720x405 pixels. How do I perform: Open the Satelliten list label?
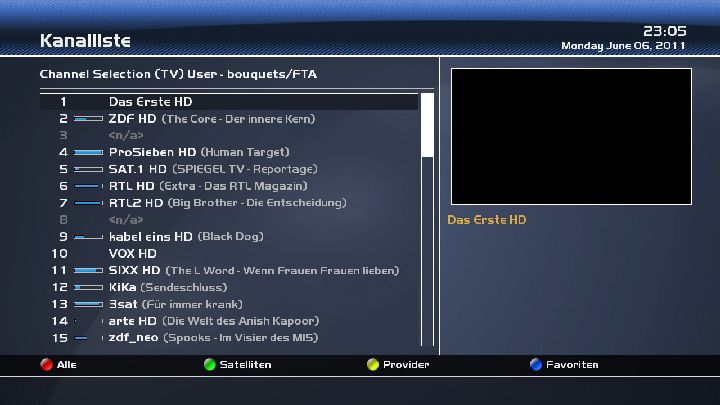(x=245, y=365)
